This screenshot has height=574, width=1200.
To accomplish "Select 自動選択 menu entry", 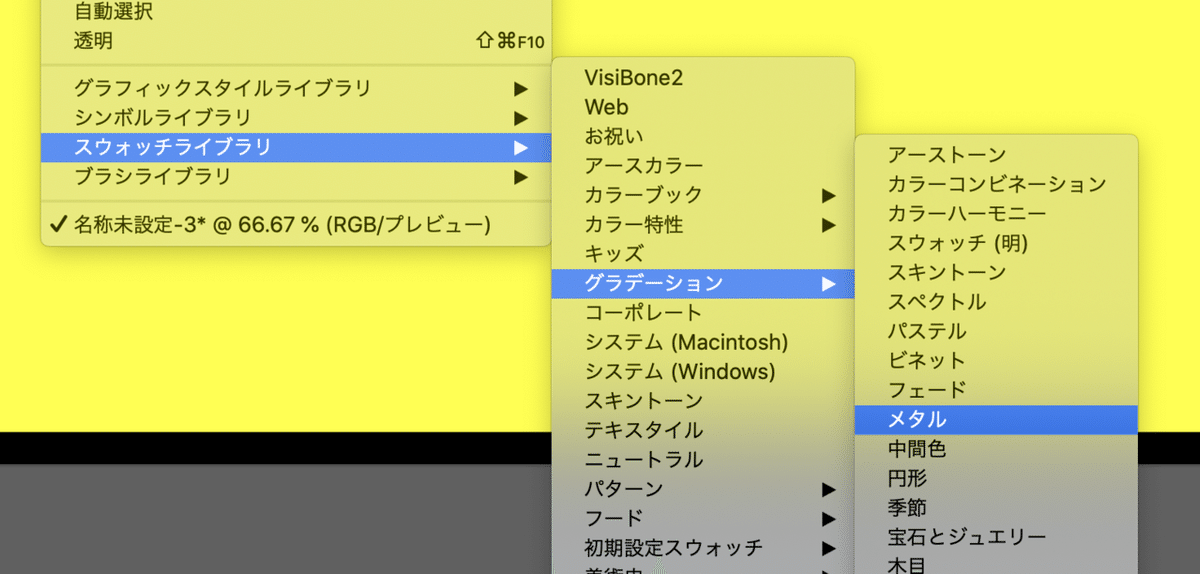I will coord(296,12).
